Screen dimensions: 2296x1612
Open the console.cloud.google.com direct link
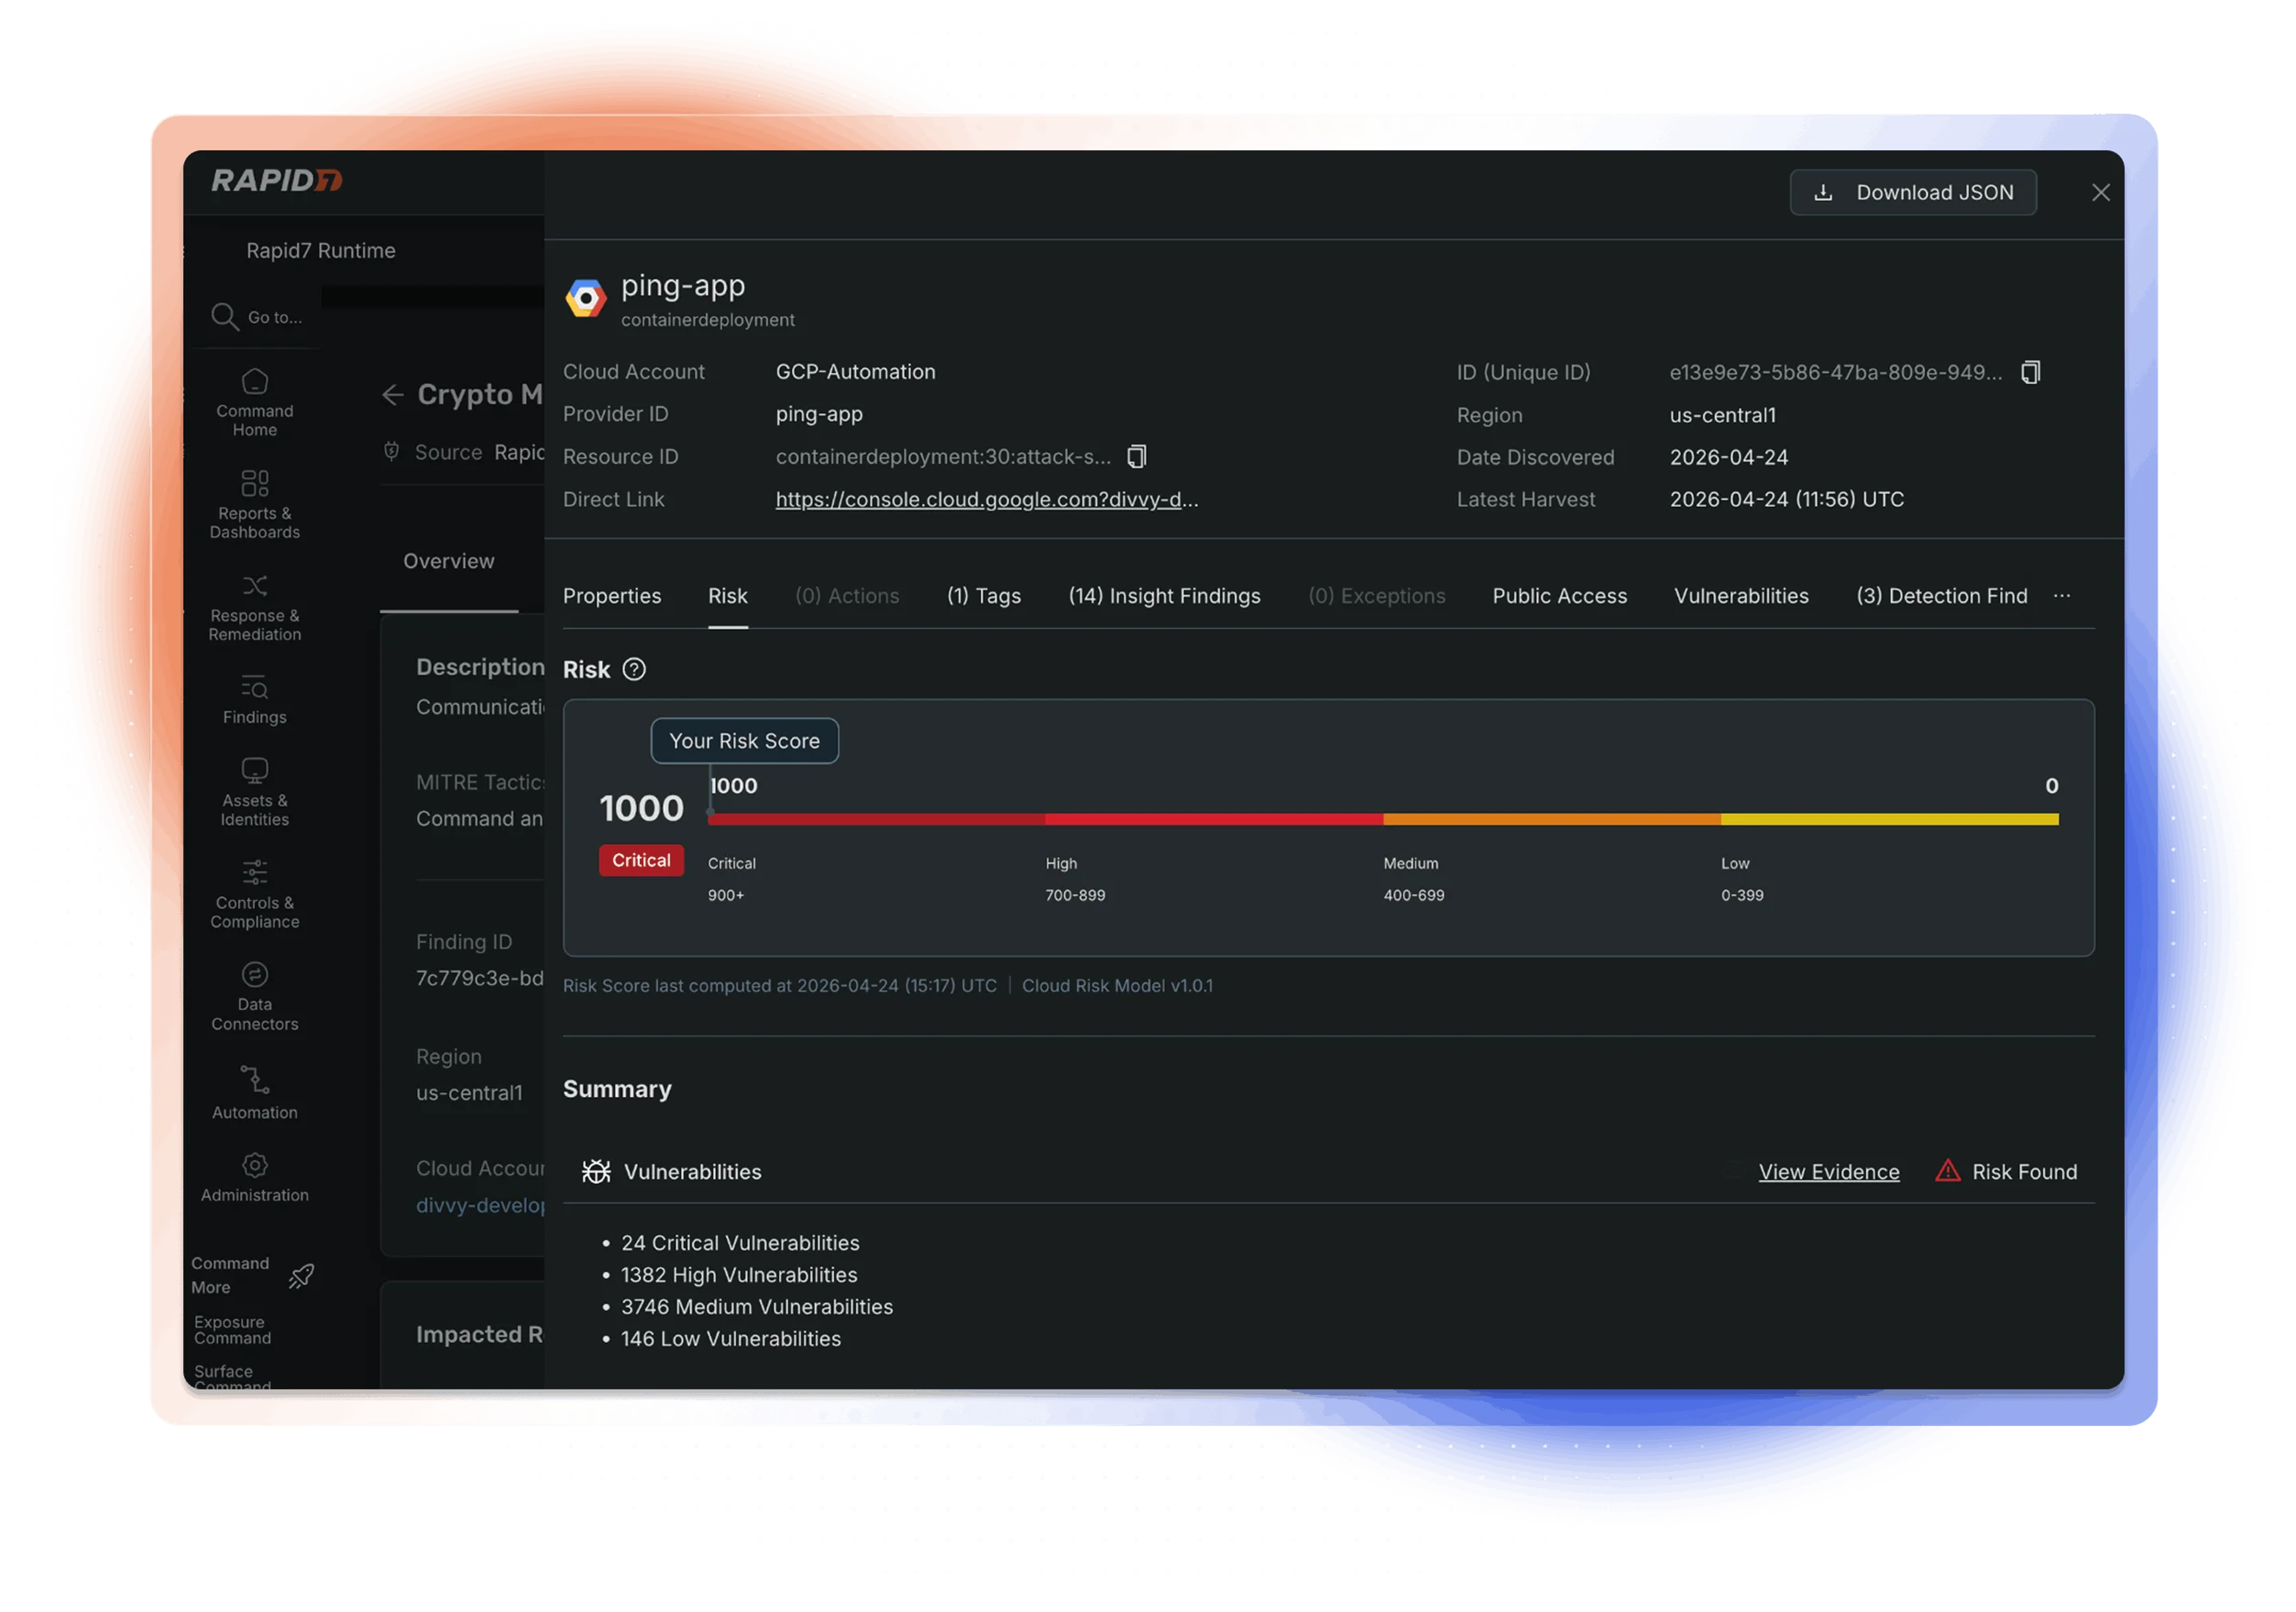coord(986,499)
